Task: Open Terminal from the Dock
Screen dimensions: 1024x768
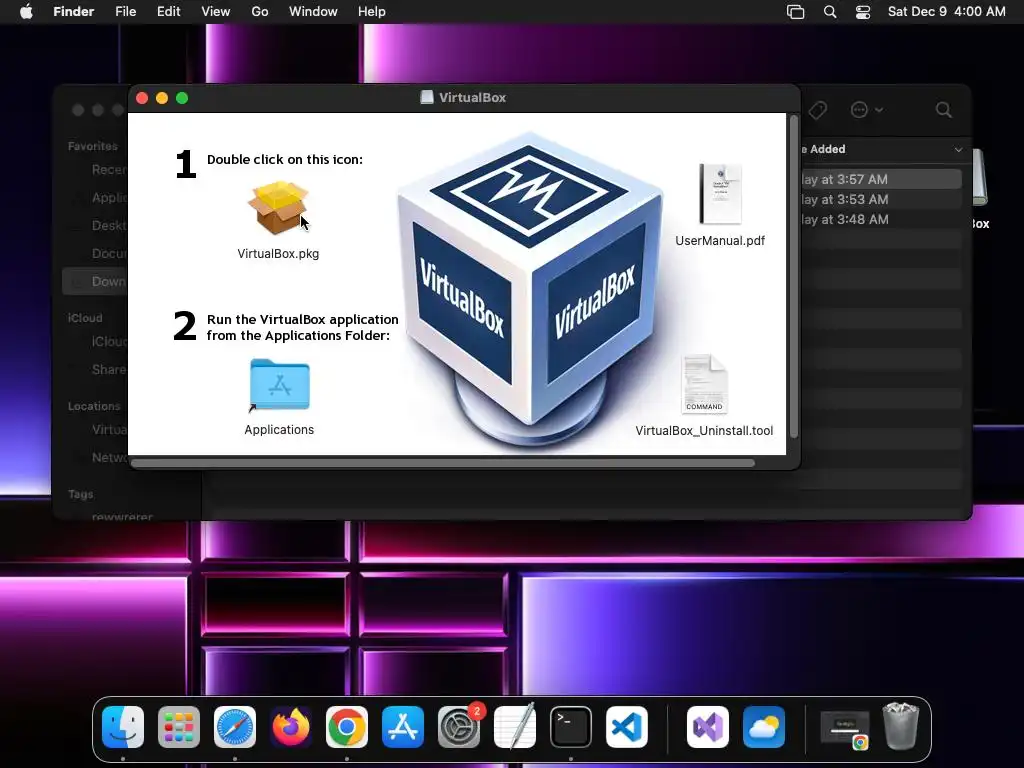Action: [571, 726]
